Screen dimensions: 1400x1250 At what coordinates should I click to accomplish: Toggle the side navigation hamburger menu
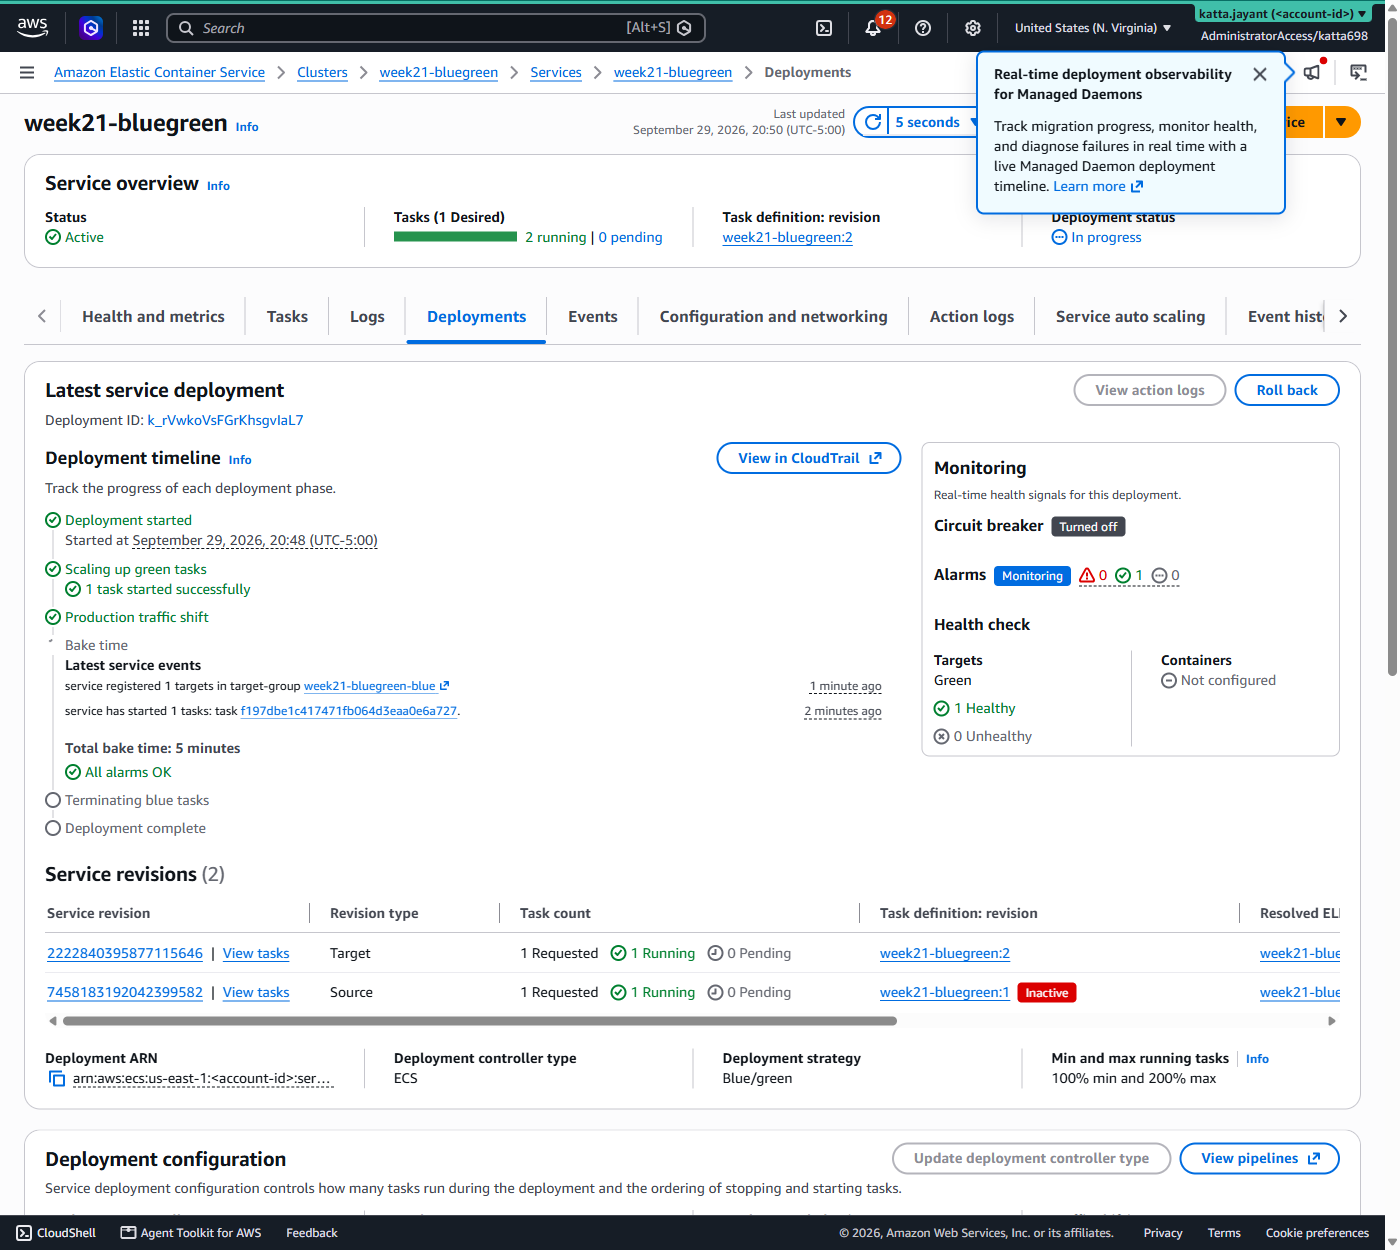click(x=27, y=72)
